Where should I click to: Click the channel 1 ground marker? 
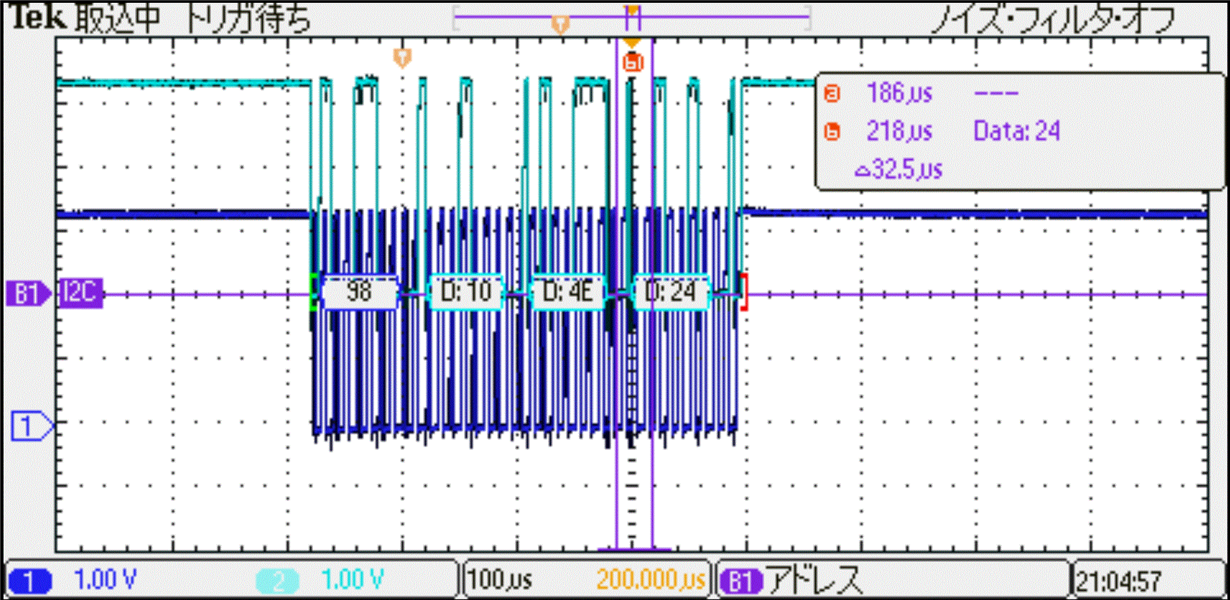[x=31, y=427]
